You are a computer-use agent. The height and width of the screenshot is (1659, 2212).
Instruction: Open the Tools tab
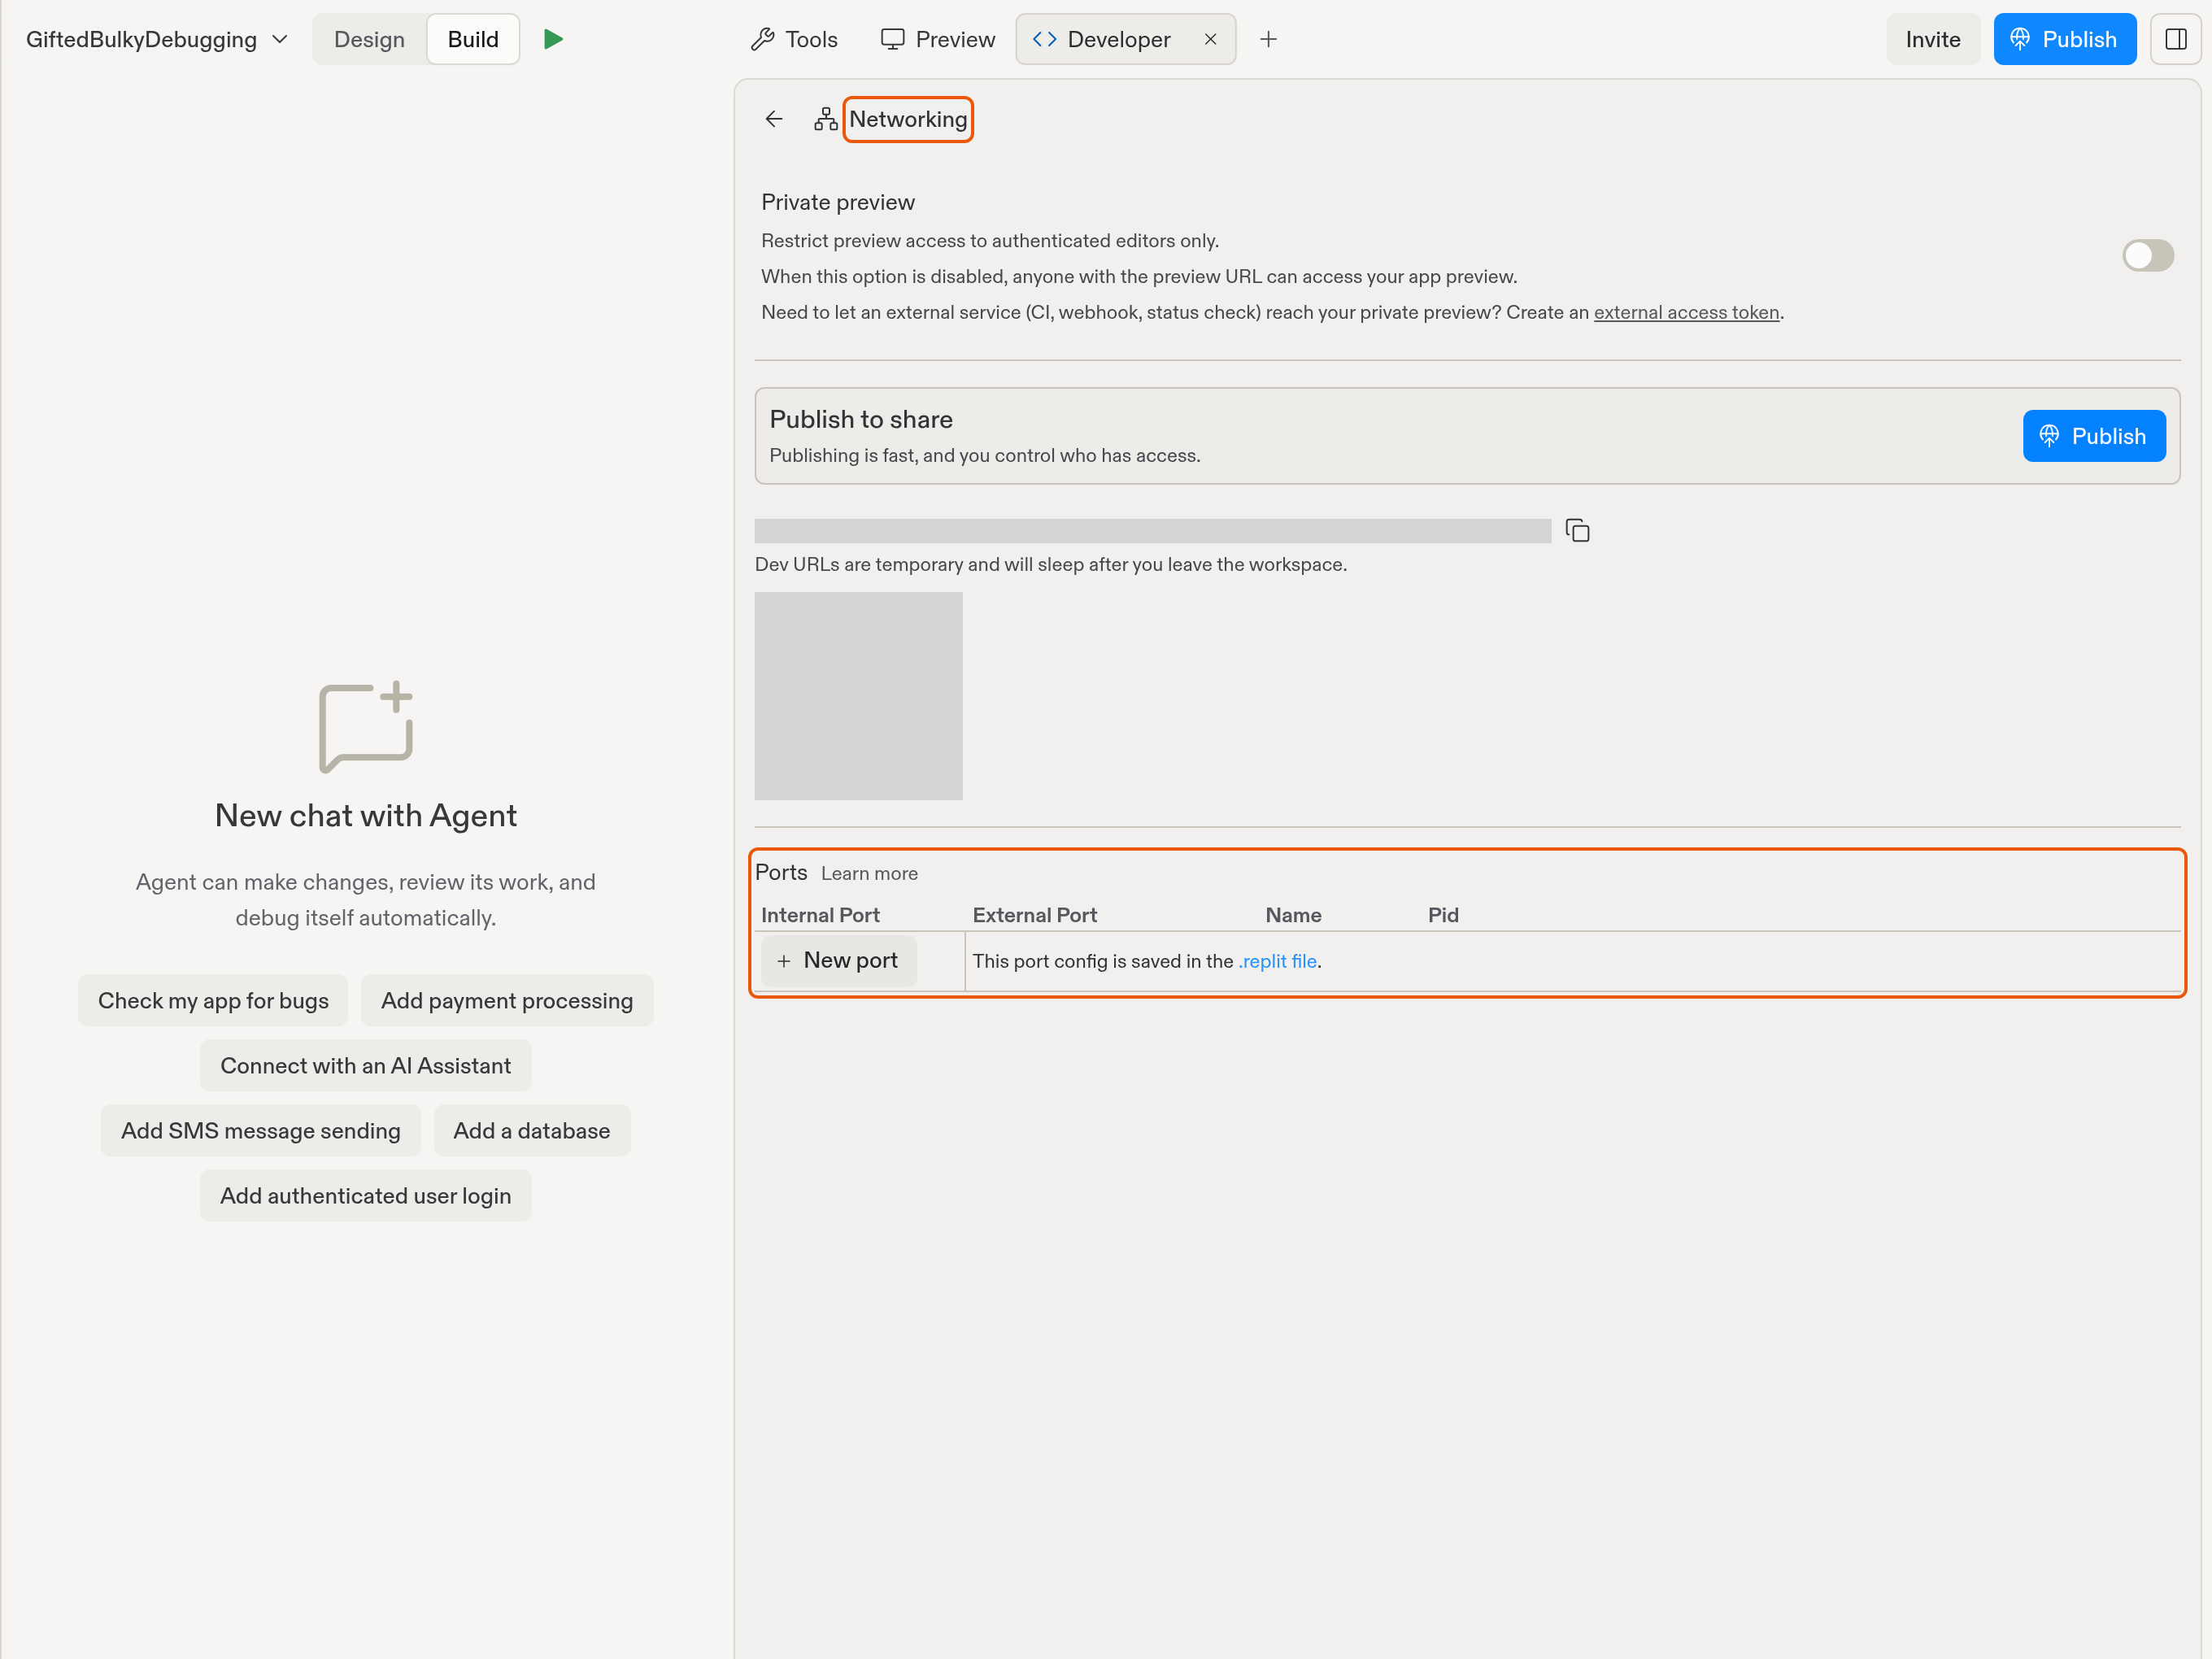794,39
